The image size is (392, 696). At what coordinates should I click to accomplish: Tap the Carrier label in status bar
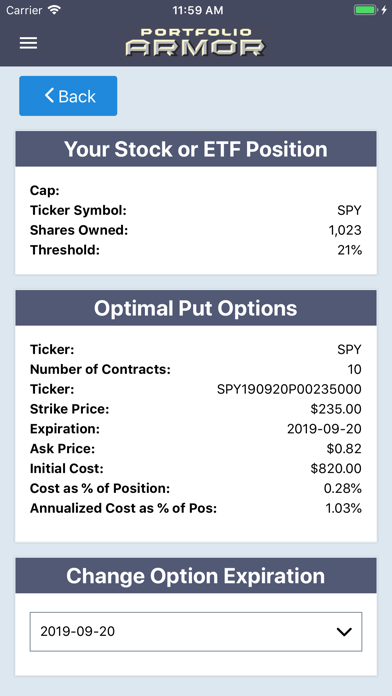pyautogui.click(x=25, y=10)
